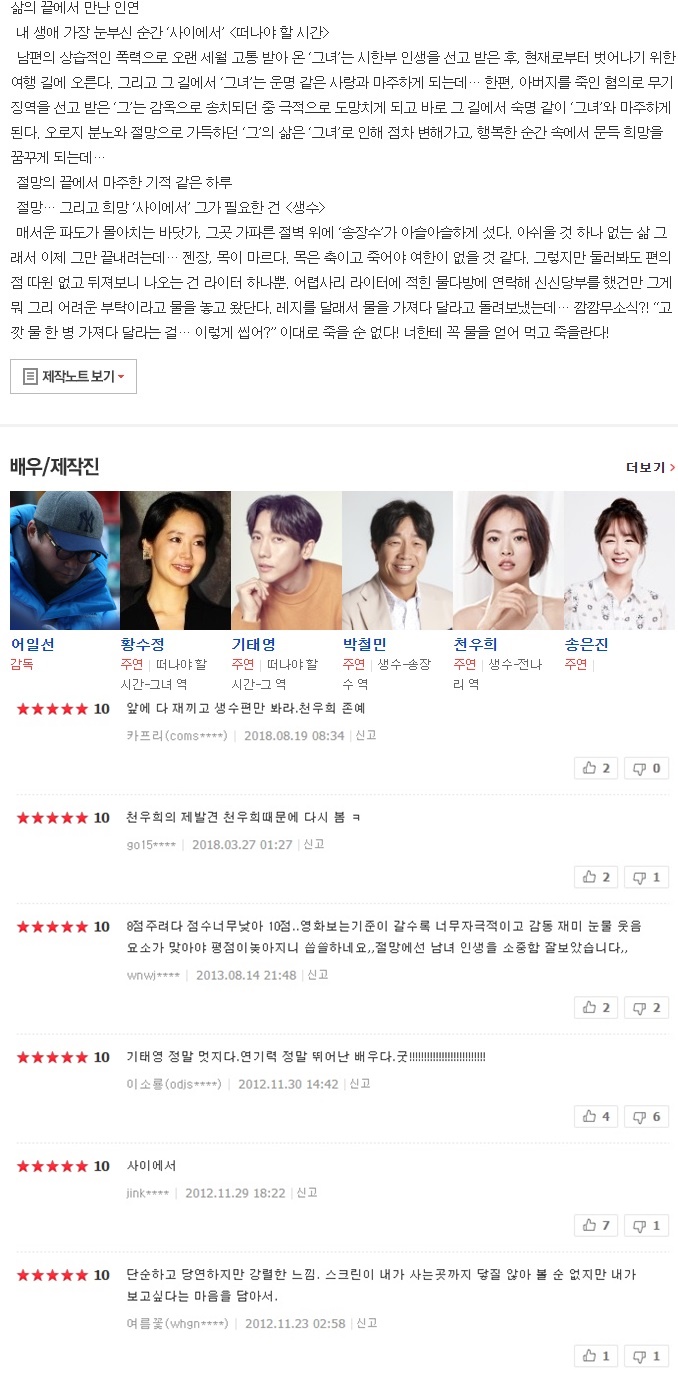Downvote the 이소룡 review showing 6
Screen dimensions: 678x1381
[x=646, y=1116]
